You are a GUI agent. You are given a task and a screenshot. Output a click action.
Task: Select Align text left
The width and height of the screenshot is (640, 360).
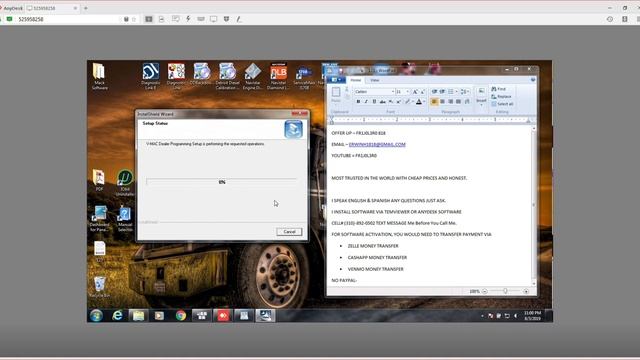point(434,101)
